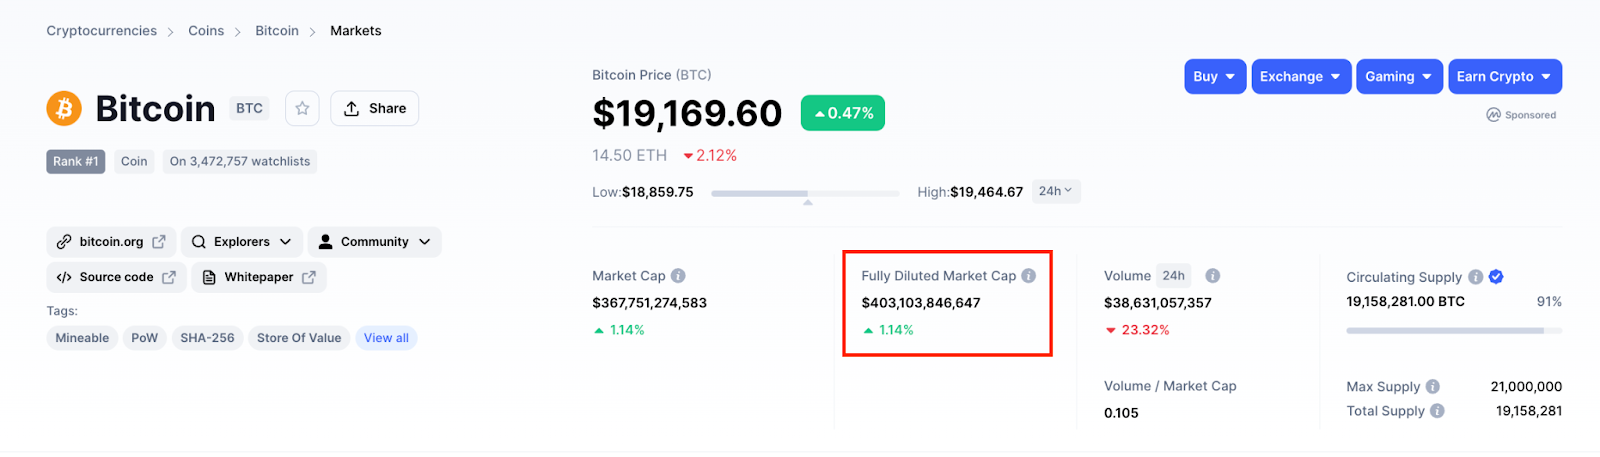This screenshot has height=457, width=1600.
Task: Open the 24h low/high range selector
Action: 1055,191
